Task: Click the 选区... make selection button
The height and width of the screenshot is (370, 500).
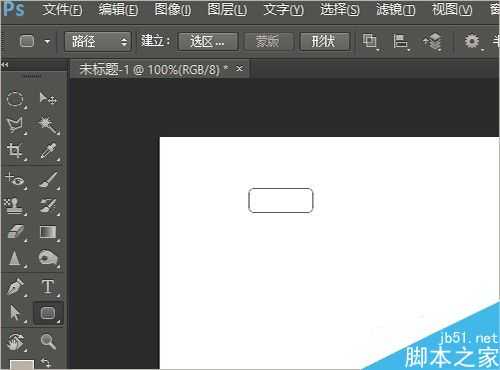Action: pos(208,42)
